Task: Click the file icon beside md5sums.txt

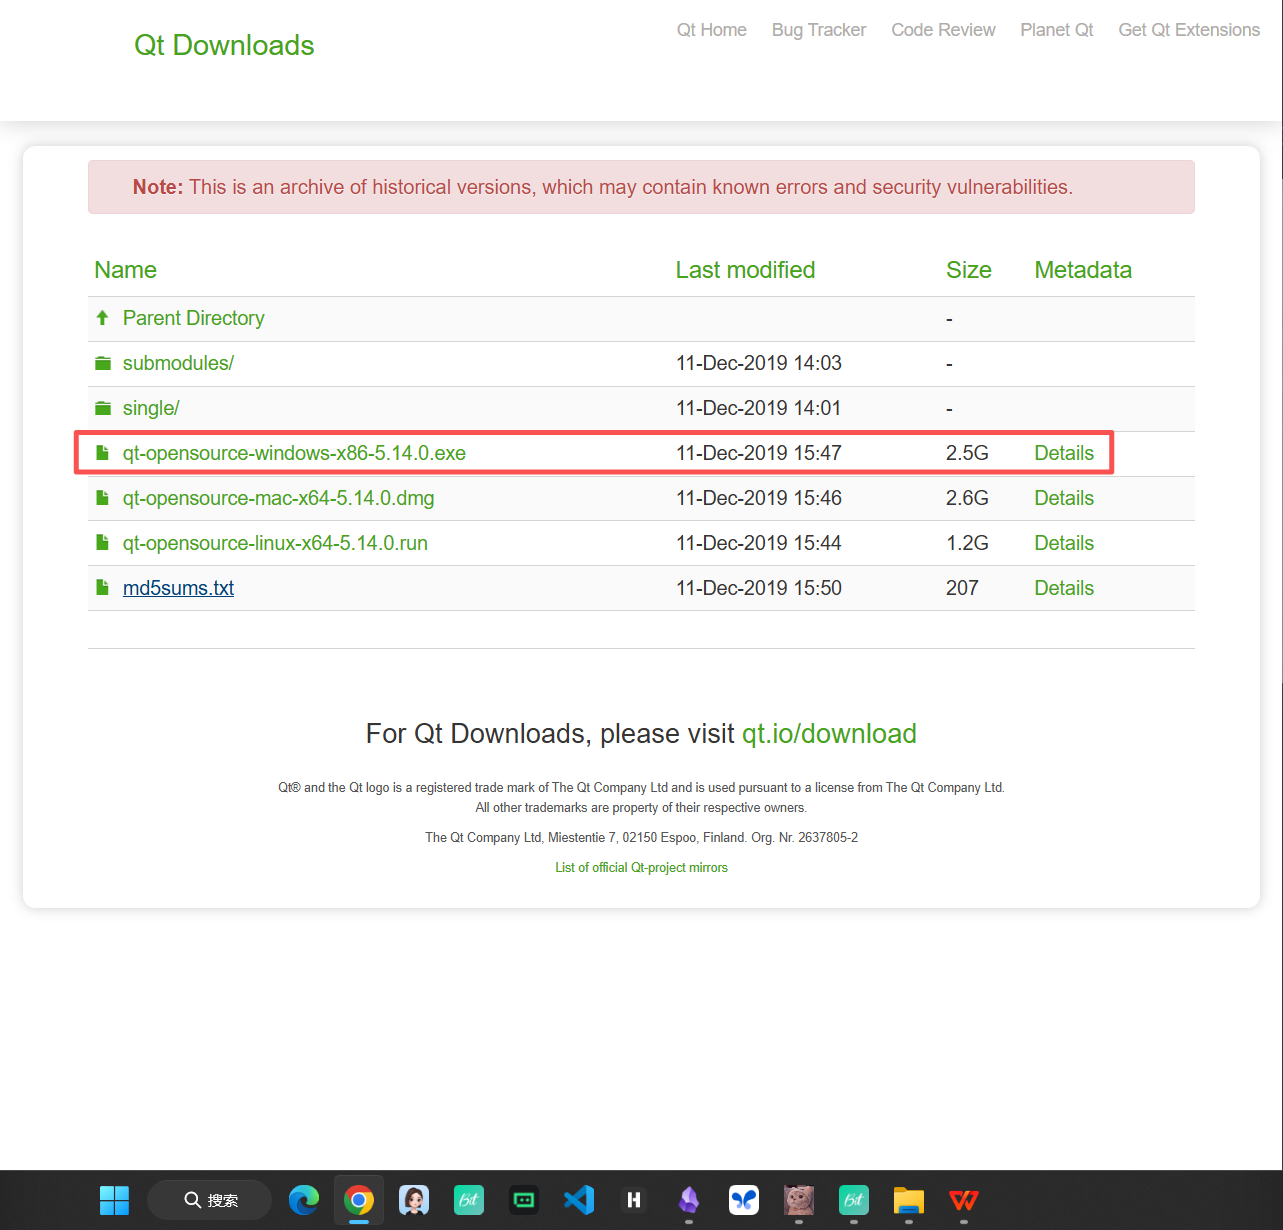Action: point(102,588)
